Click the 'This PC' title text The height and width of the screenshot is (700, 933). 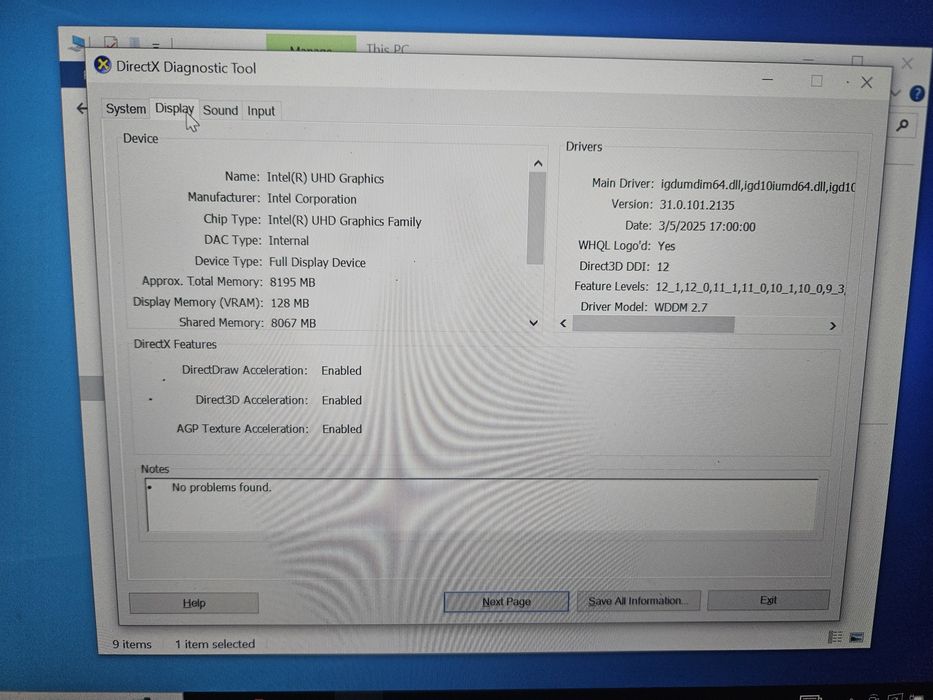(x=387, y=49)
